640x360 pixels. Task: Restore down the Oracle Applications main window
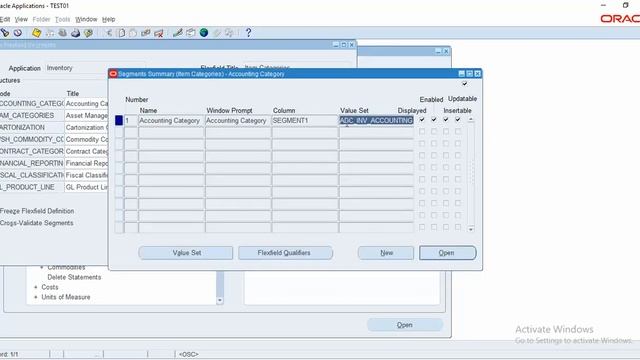pos(625,5)
